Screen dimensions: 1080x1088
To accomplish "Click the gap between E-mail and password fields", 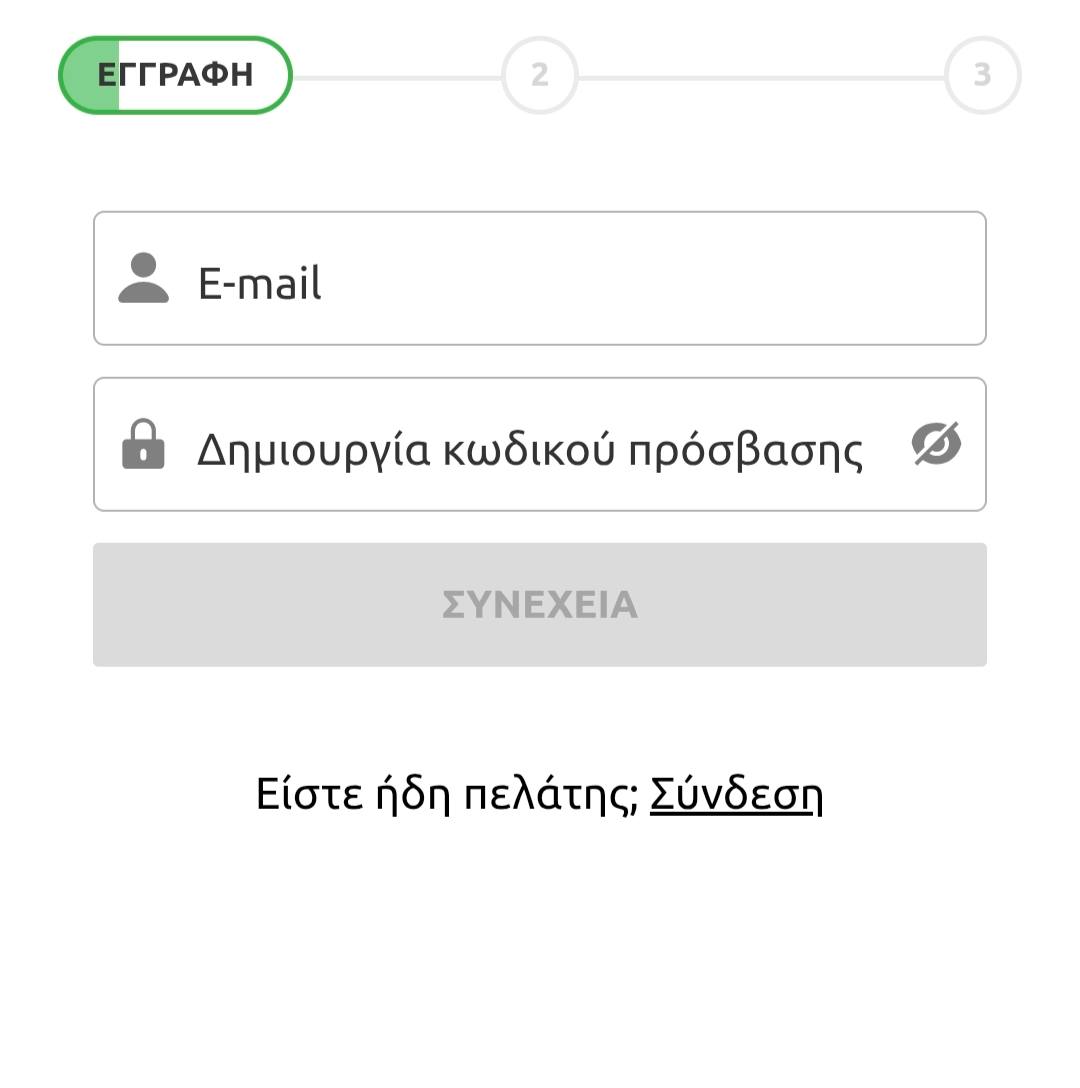I will (540, 362).
